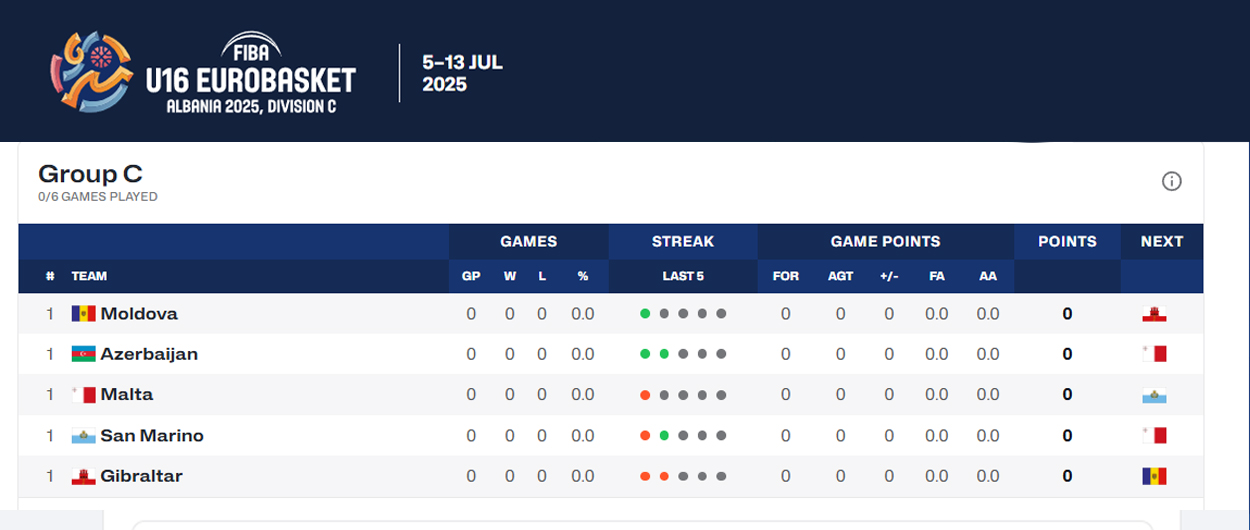
Task: Click next-opponent flag in Azerbaijan's row
Action: (x=1154, y=354)
